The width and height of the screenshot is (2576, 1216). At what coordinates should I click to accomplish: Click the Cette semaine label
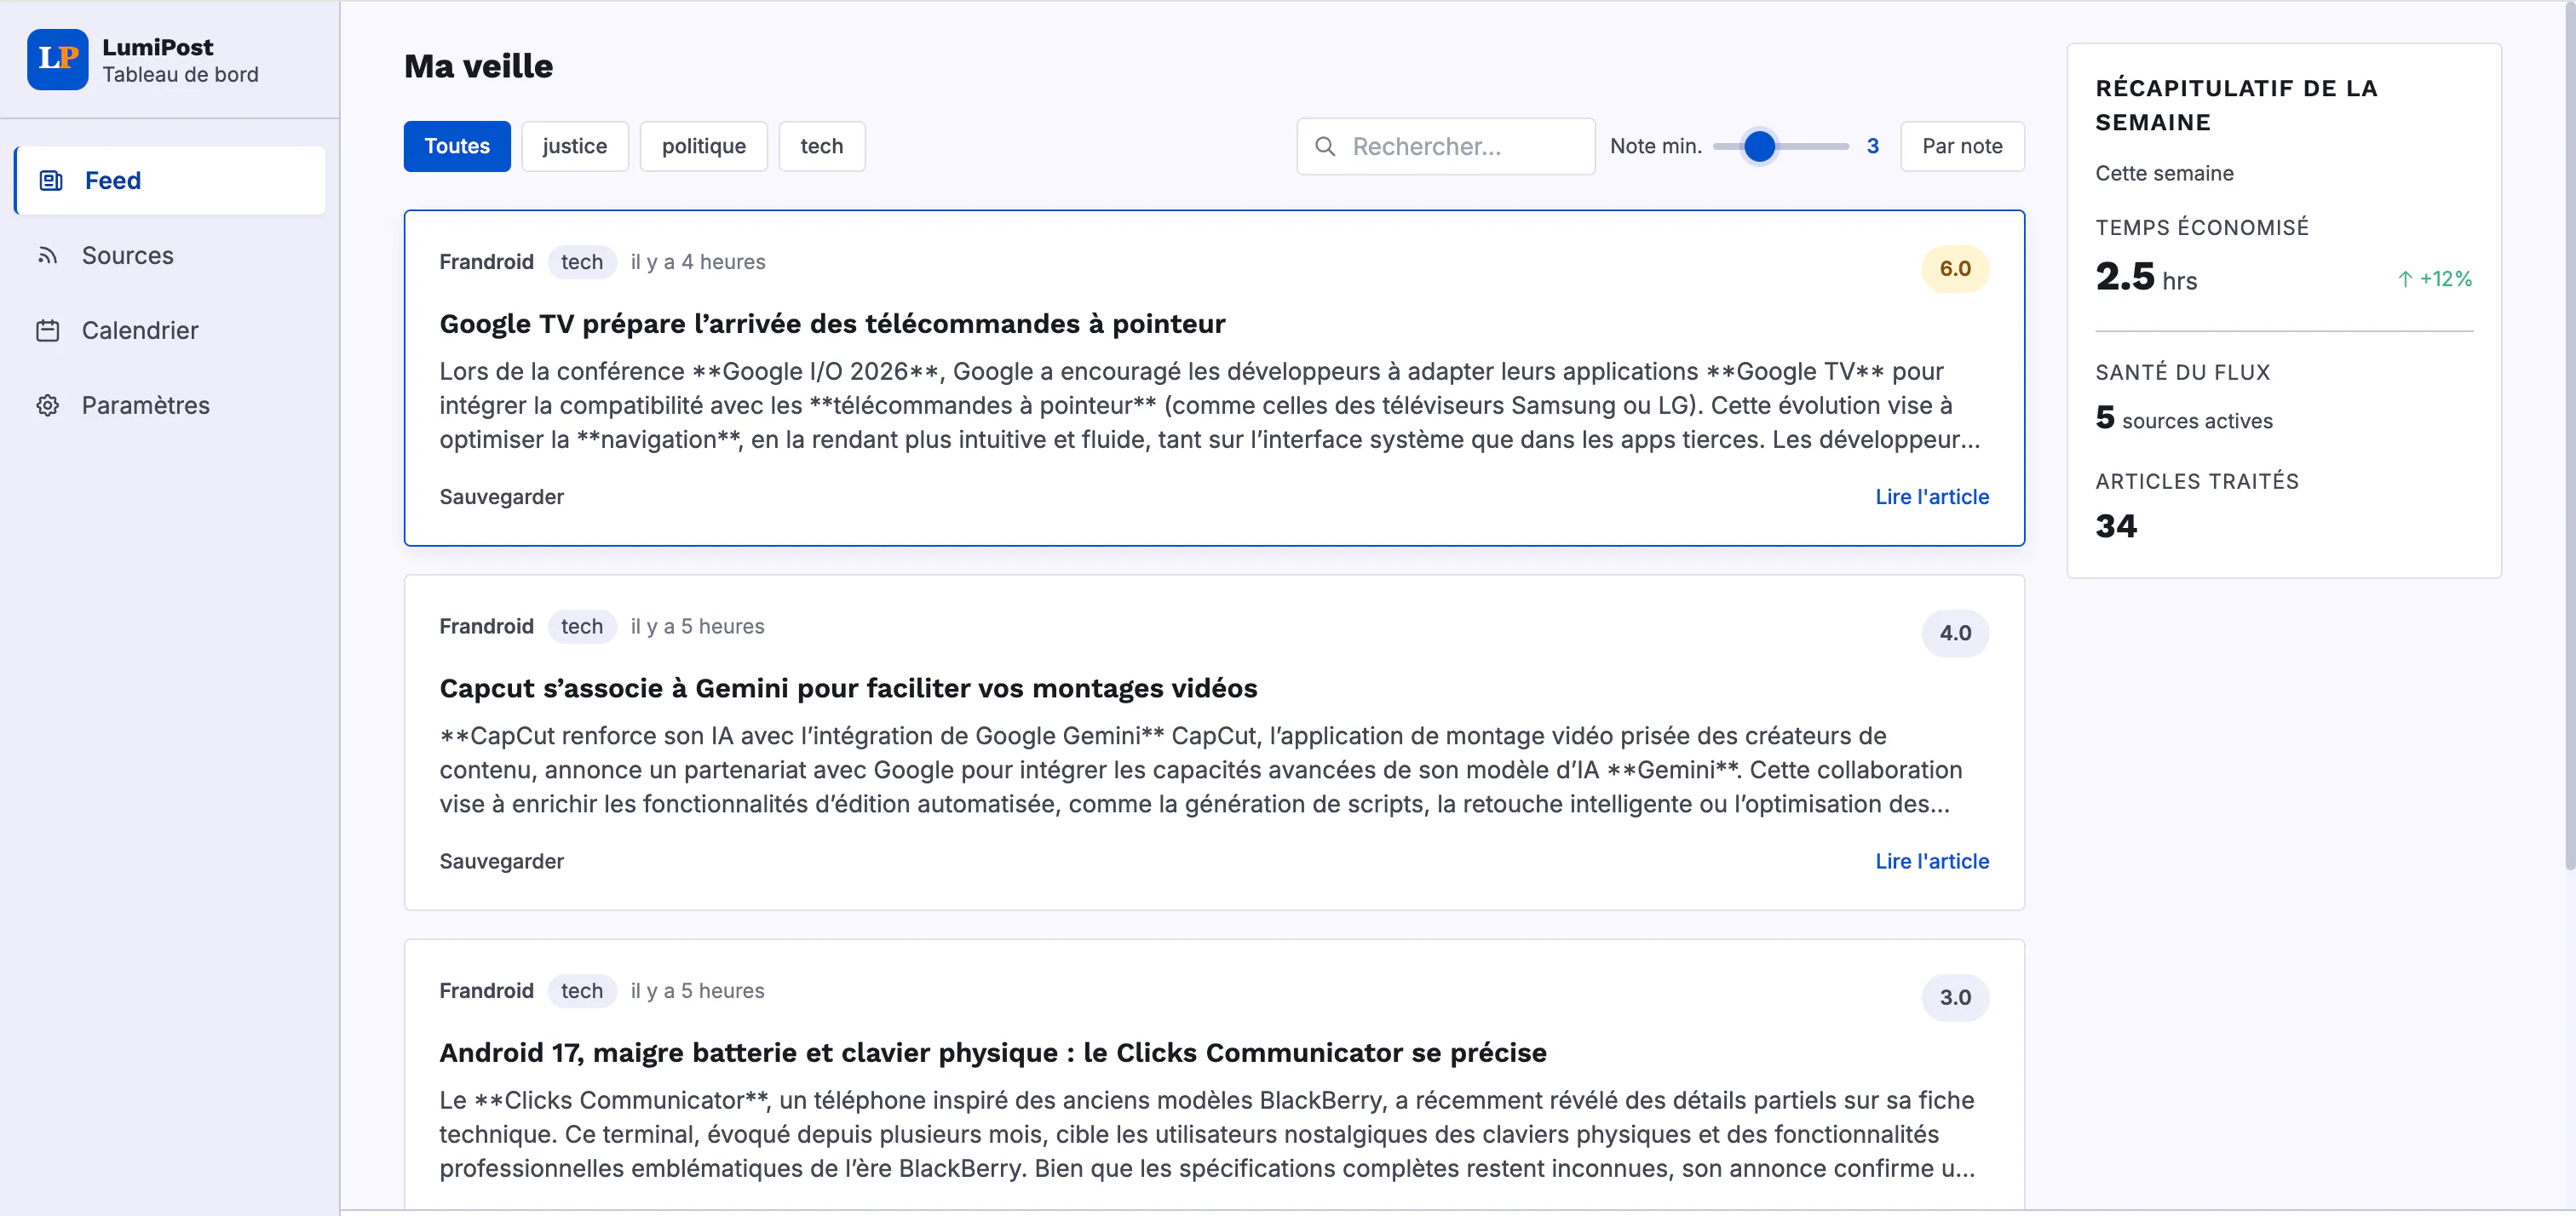click(x=2164, y=174)
